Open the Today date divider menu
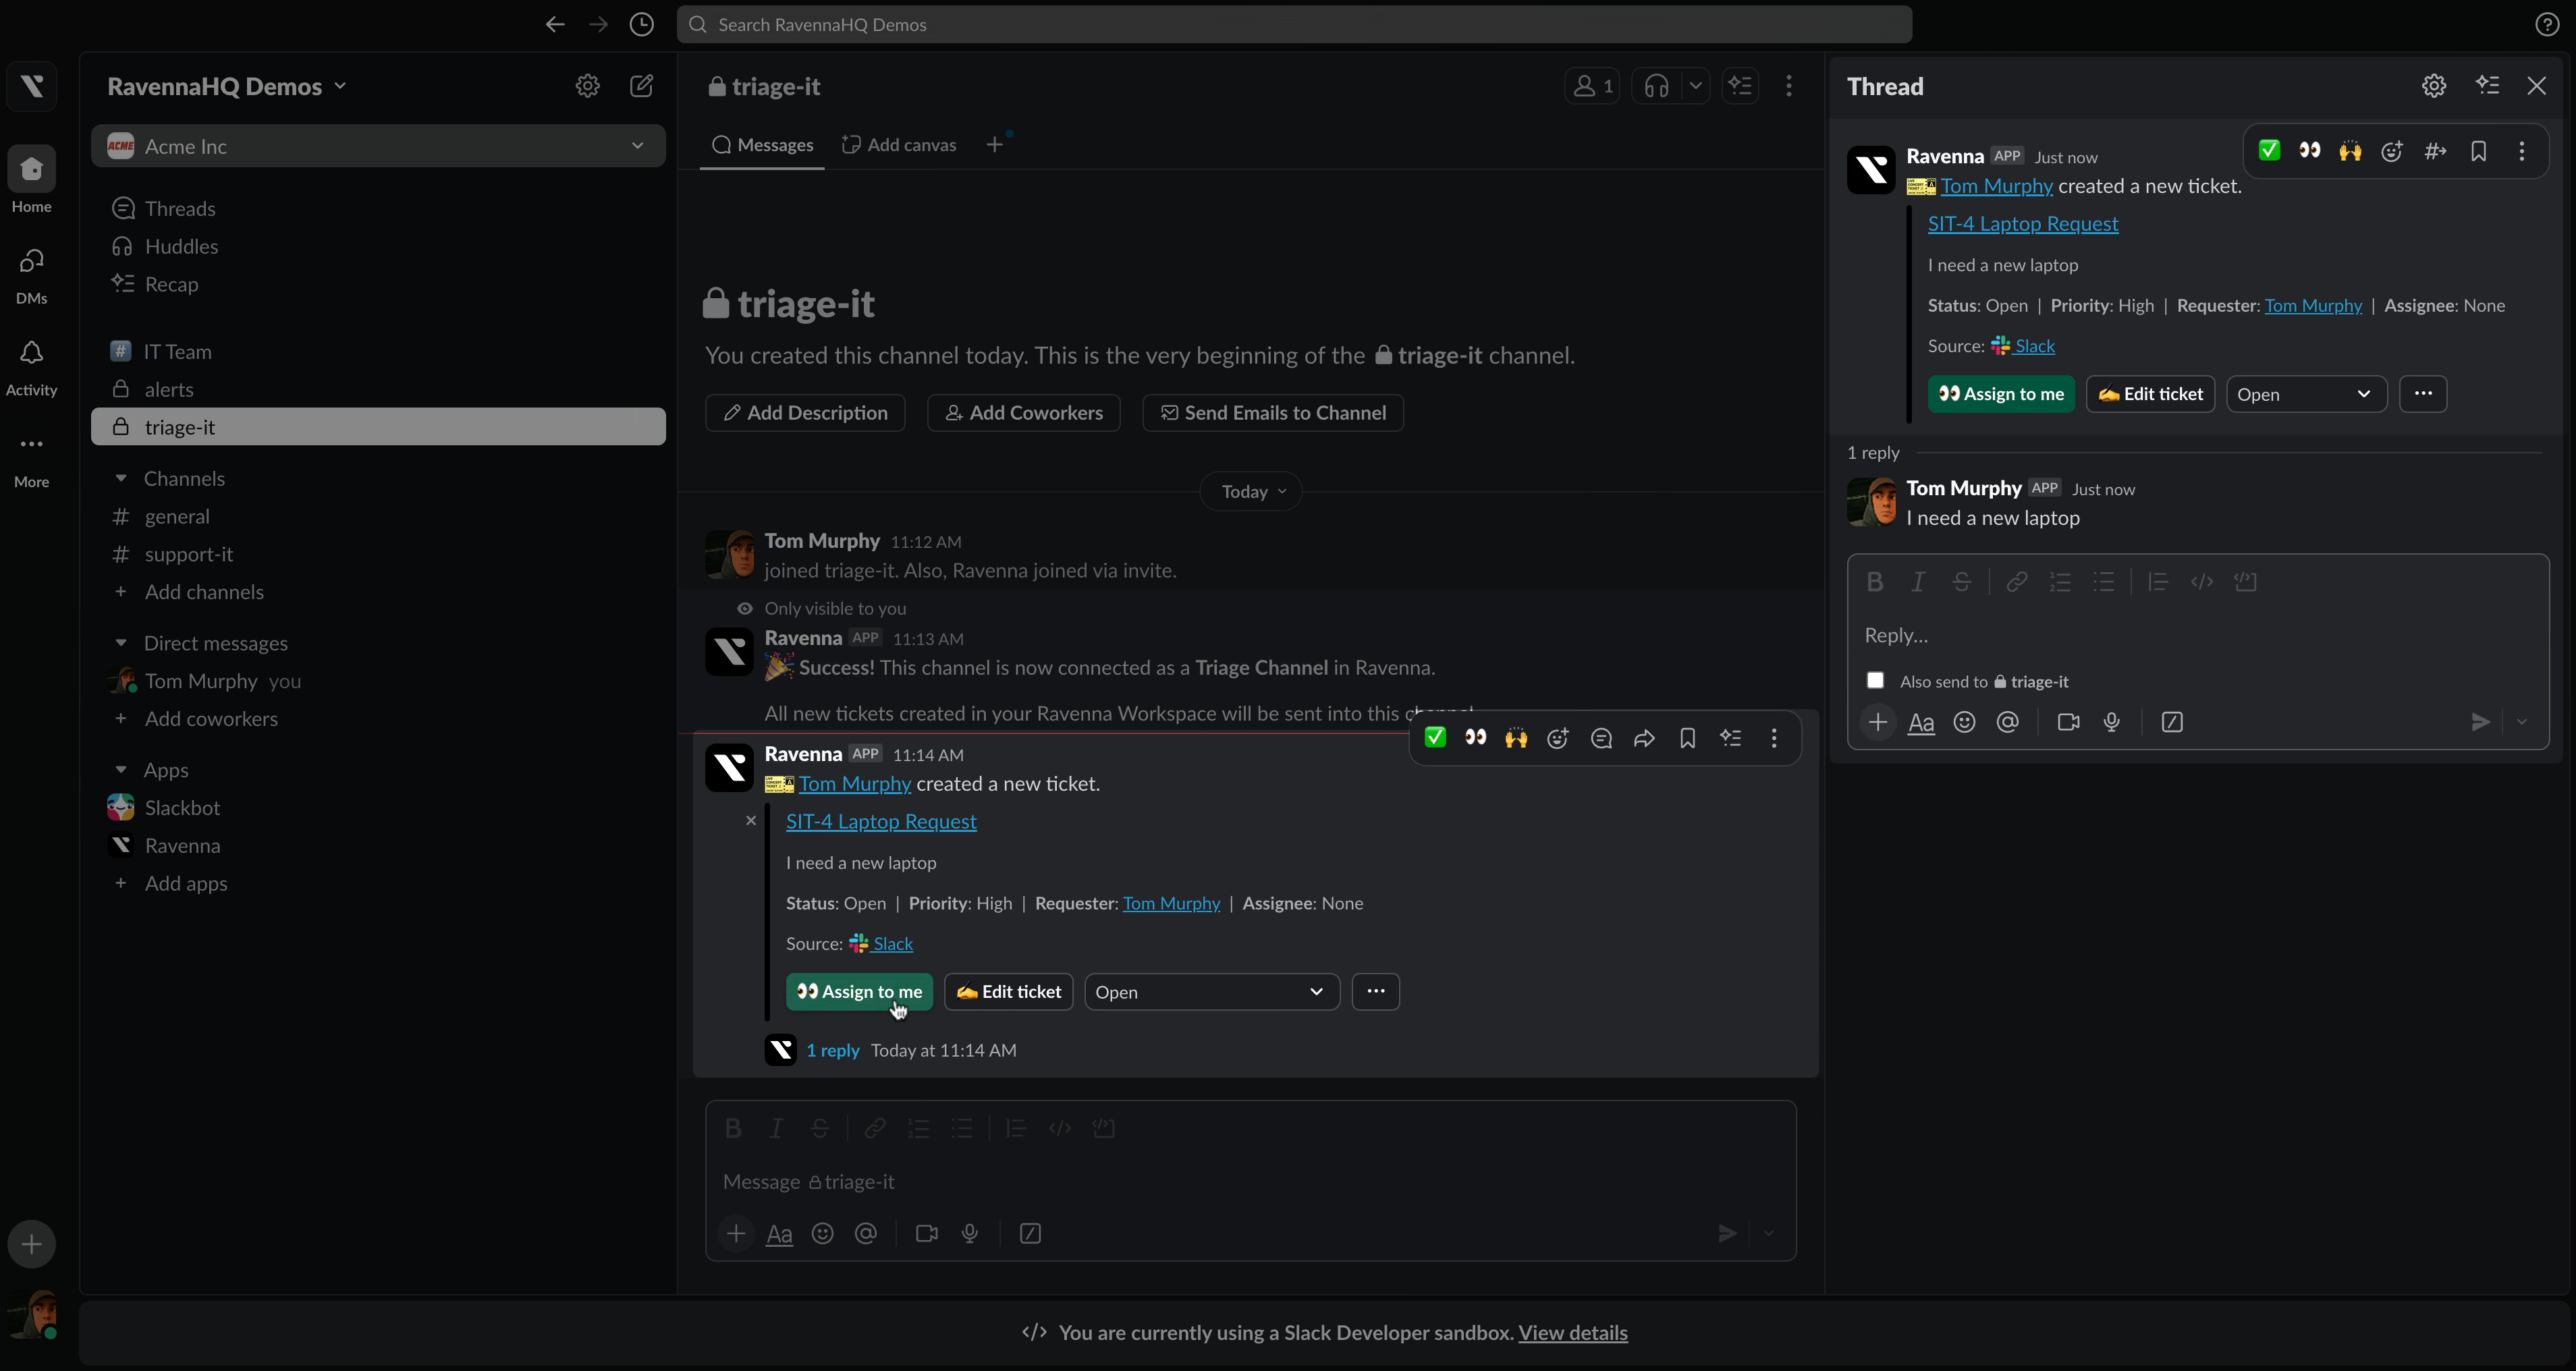 point(1251,492)
